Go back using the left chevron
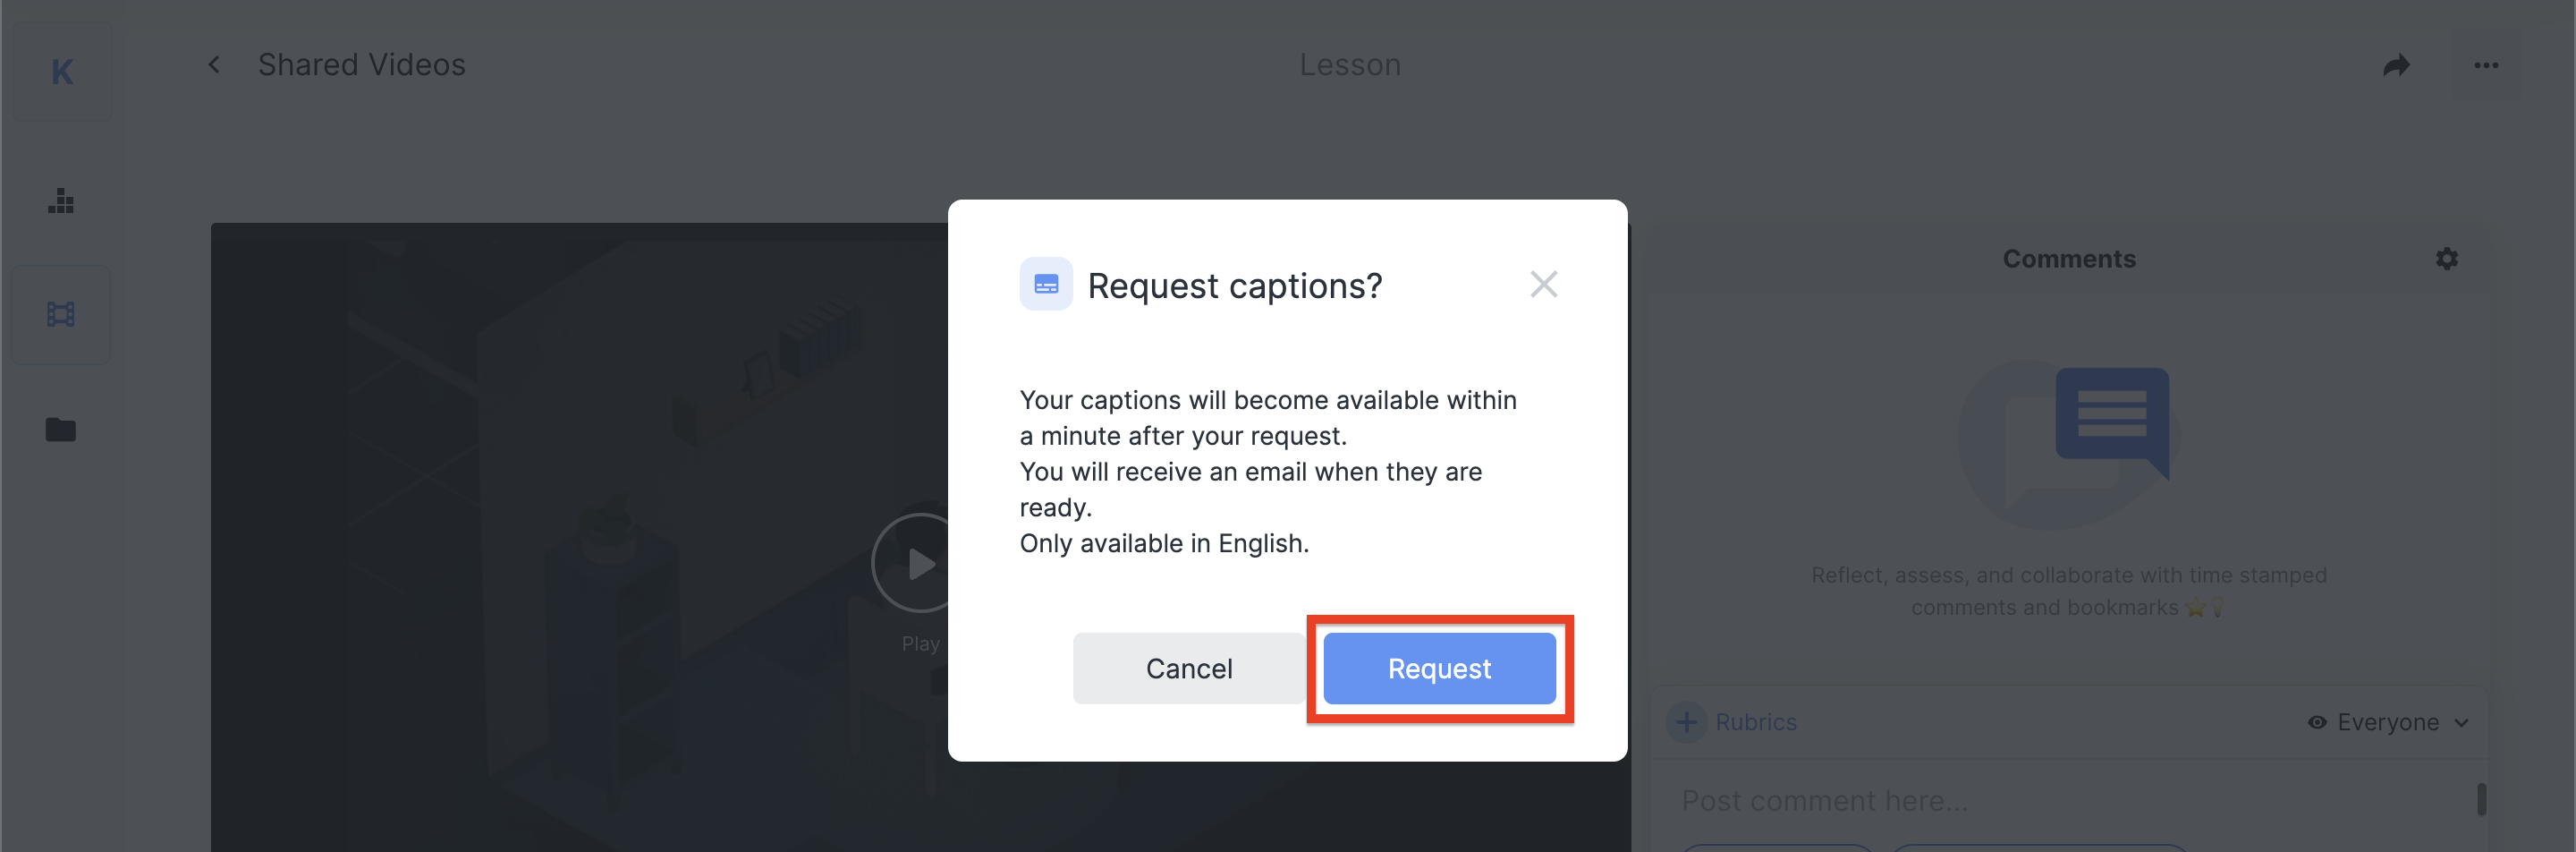The image size is (2576, 852). tap(214, 65)
